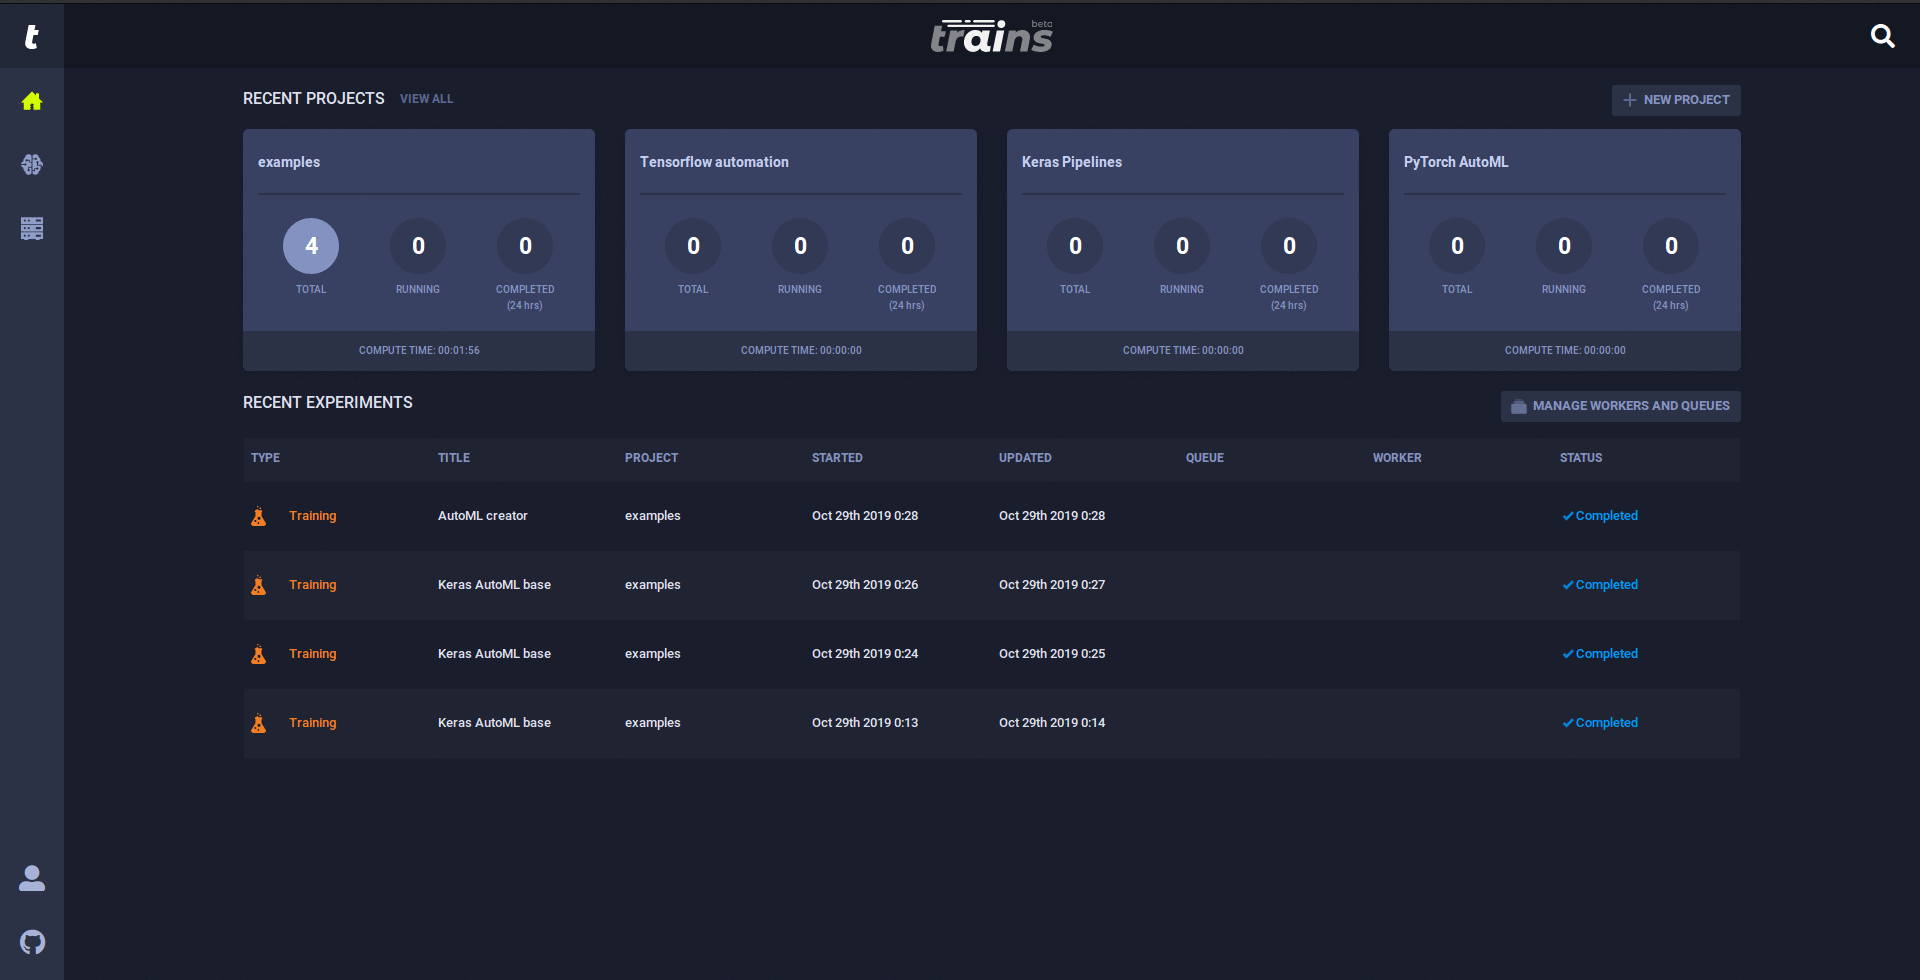Click the Started column header
This screenshot has height=980, width=1920.
(837, 458)
